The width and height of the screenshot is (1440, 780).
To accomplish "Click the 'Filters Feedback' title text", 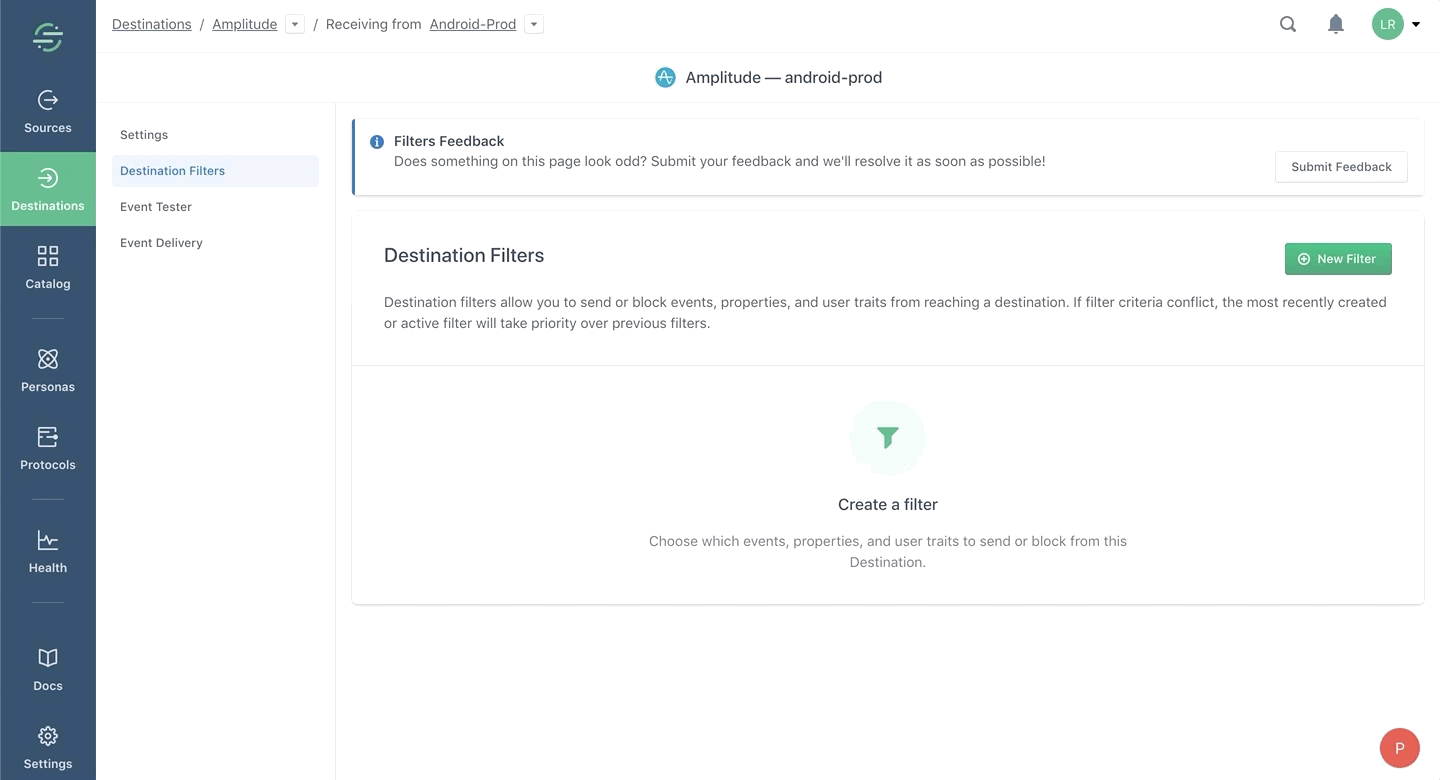I will pos(449,141).
